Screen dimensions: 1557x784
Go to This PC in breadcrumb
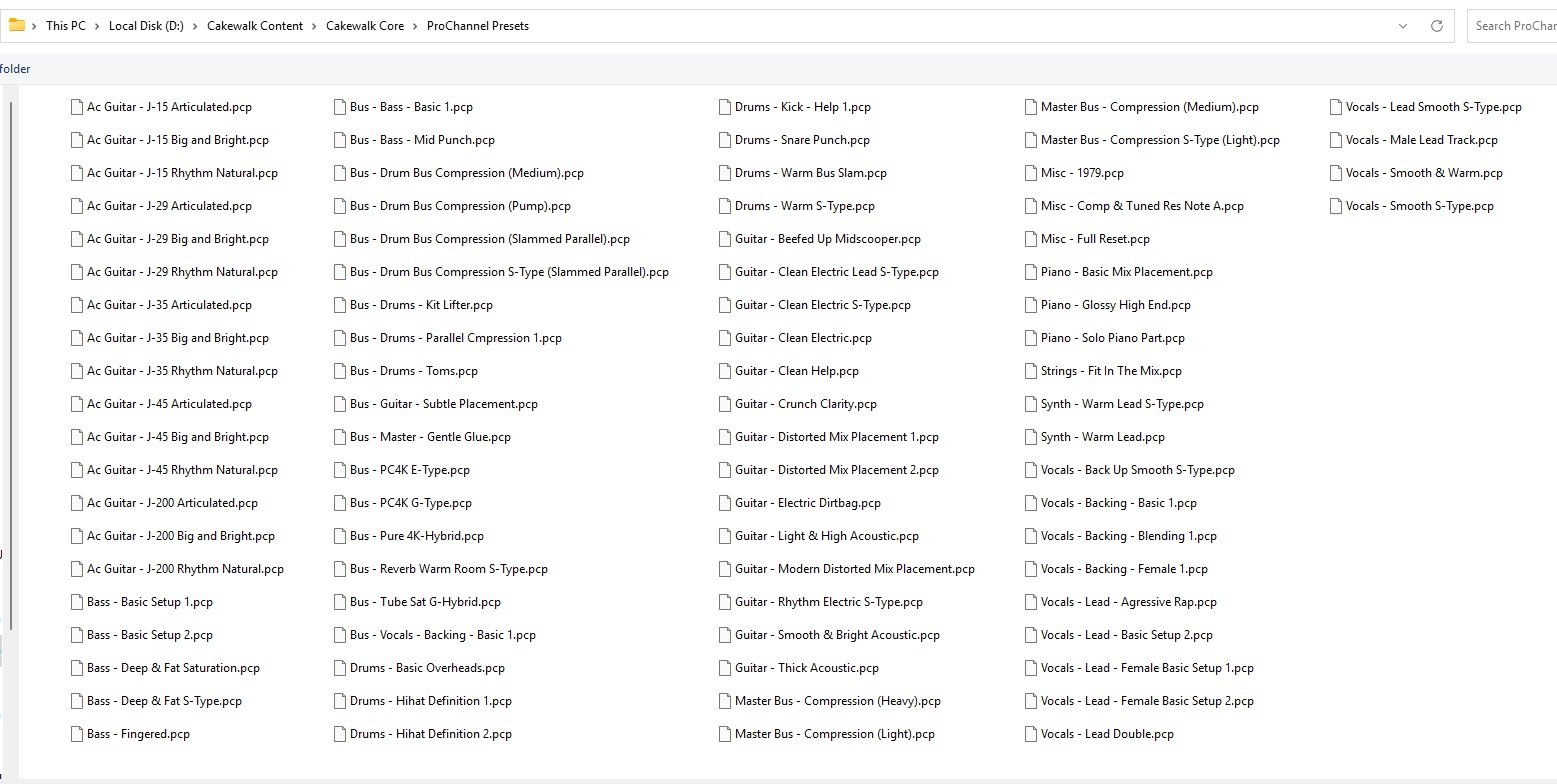pos(66,26)
